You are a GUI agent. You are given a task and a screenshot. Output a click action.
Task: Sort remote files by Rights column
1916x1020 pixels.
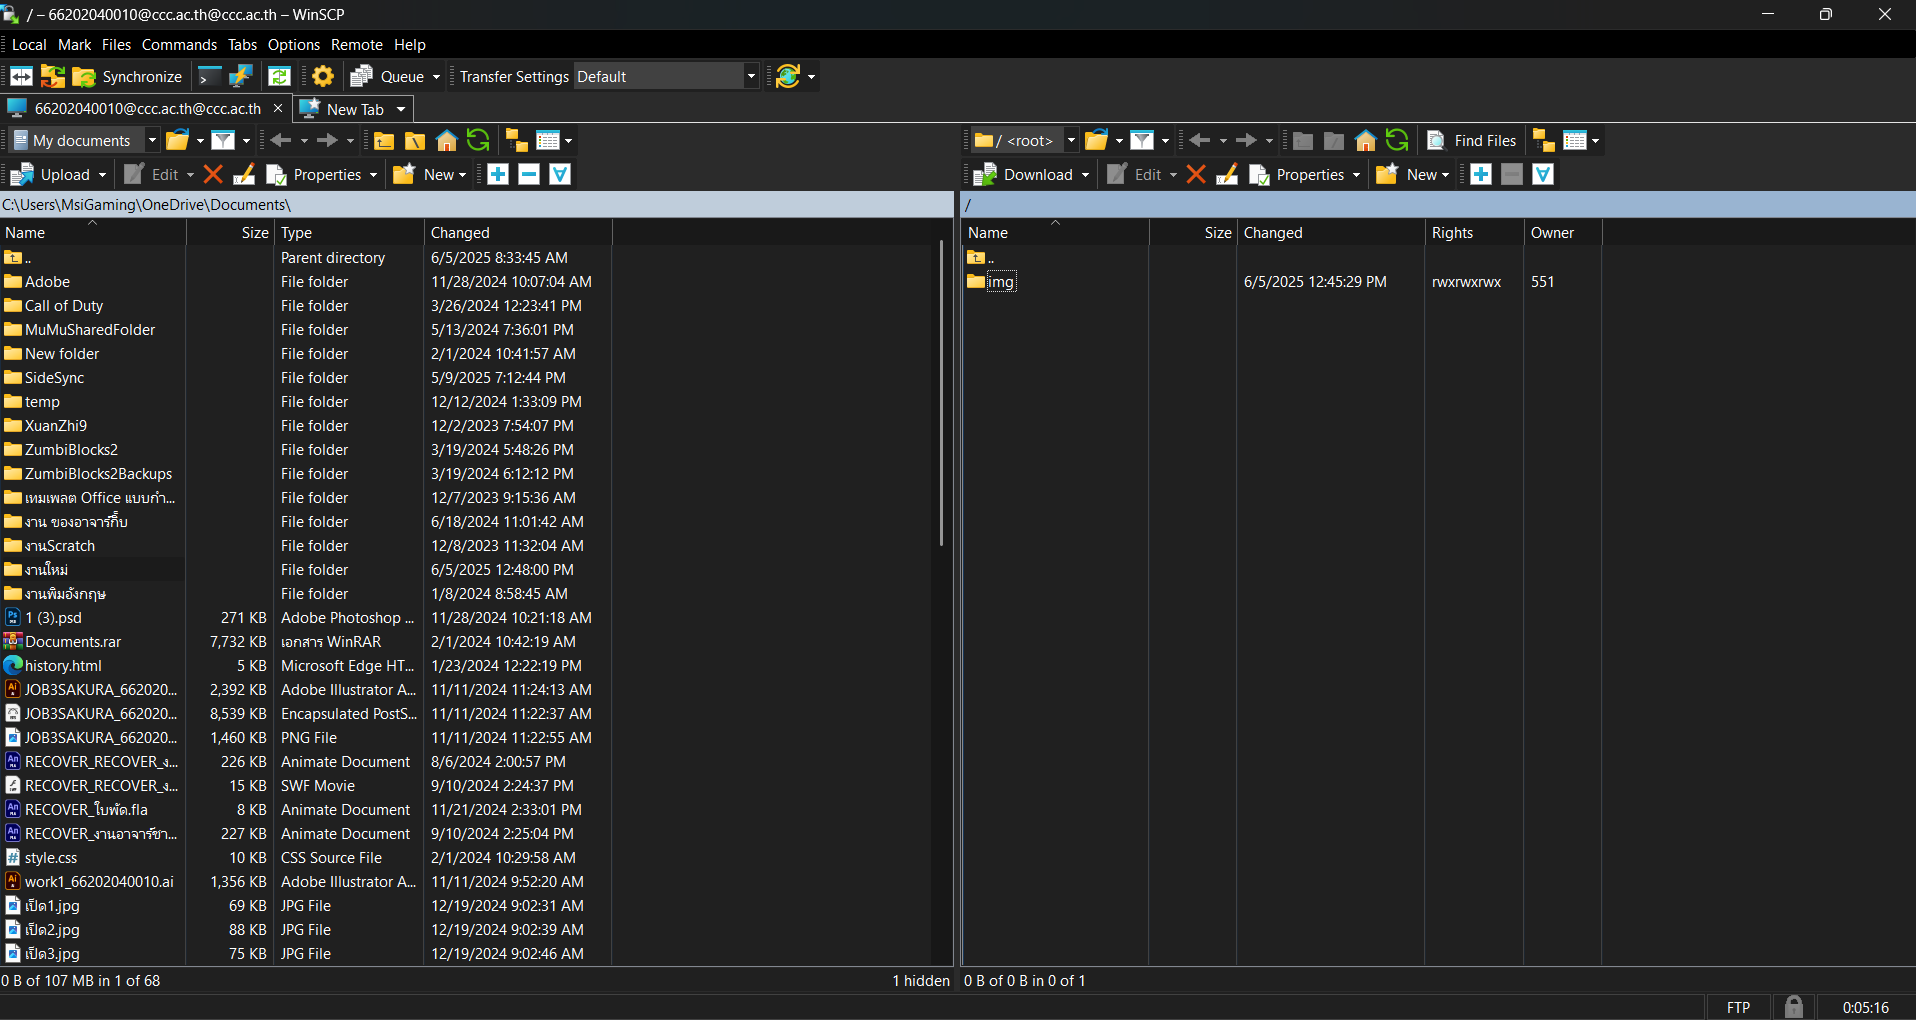[1474, 232]
